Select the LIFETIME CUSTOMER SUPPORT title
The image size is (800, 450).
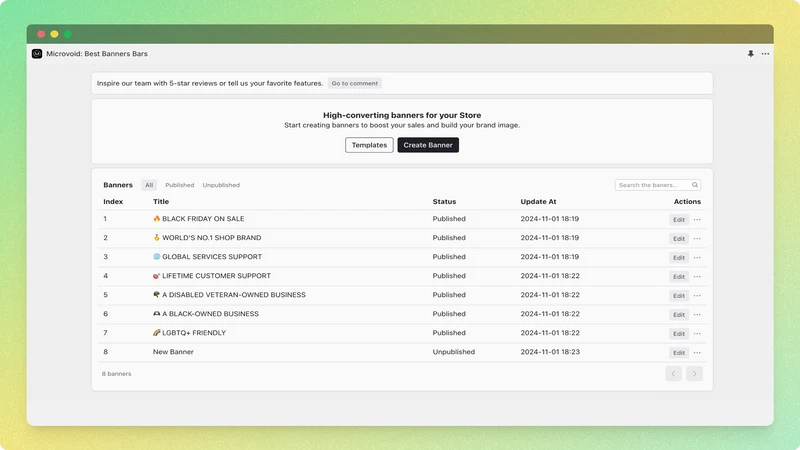[216, 276]
